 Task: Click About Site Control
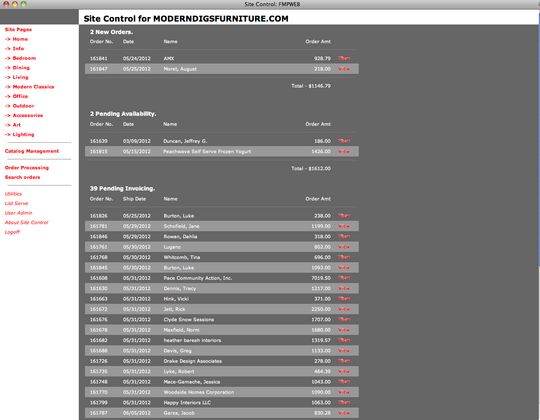click(27, 222)
